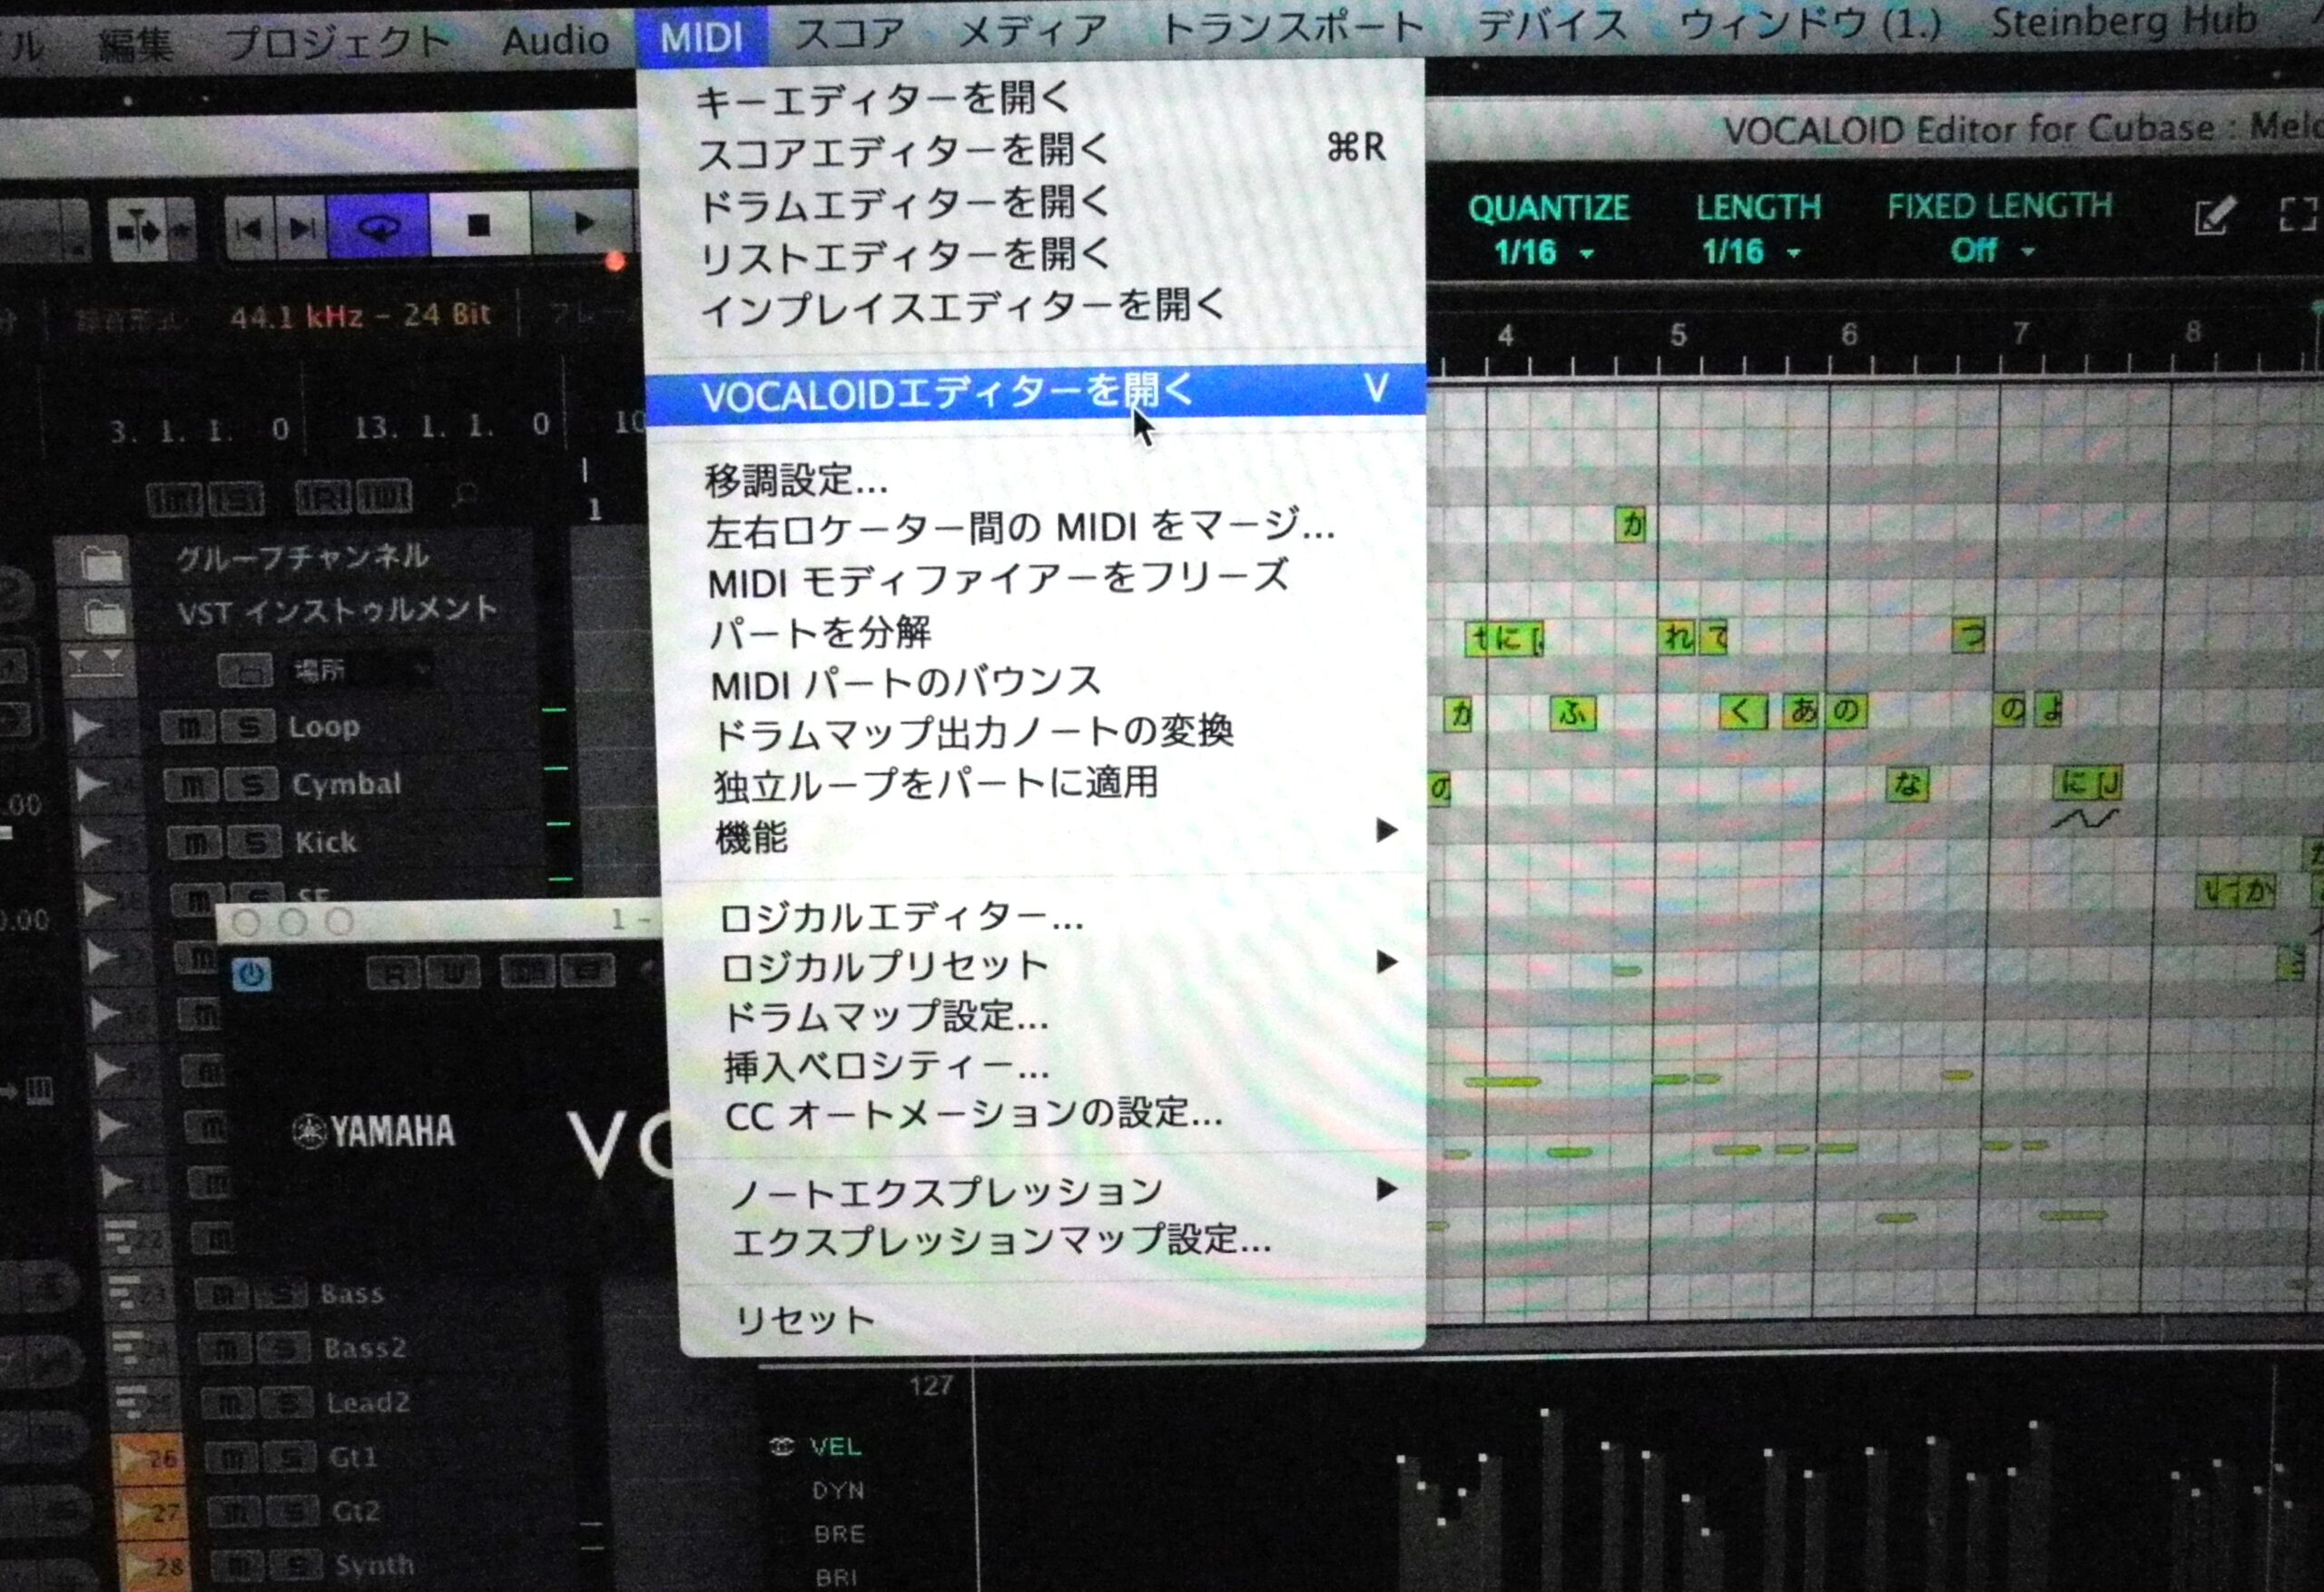Mute the Lead2 track
Screen dimensions: 2324x1592
pos(229,1404)
